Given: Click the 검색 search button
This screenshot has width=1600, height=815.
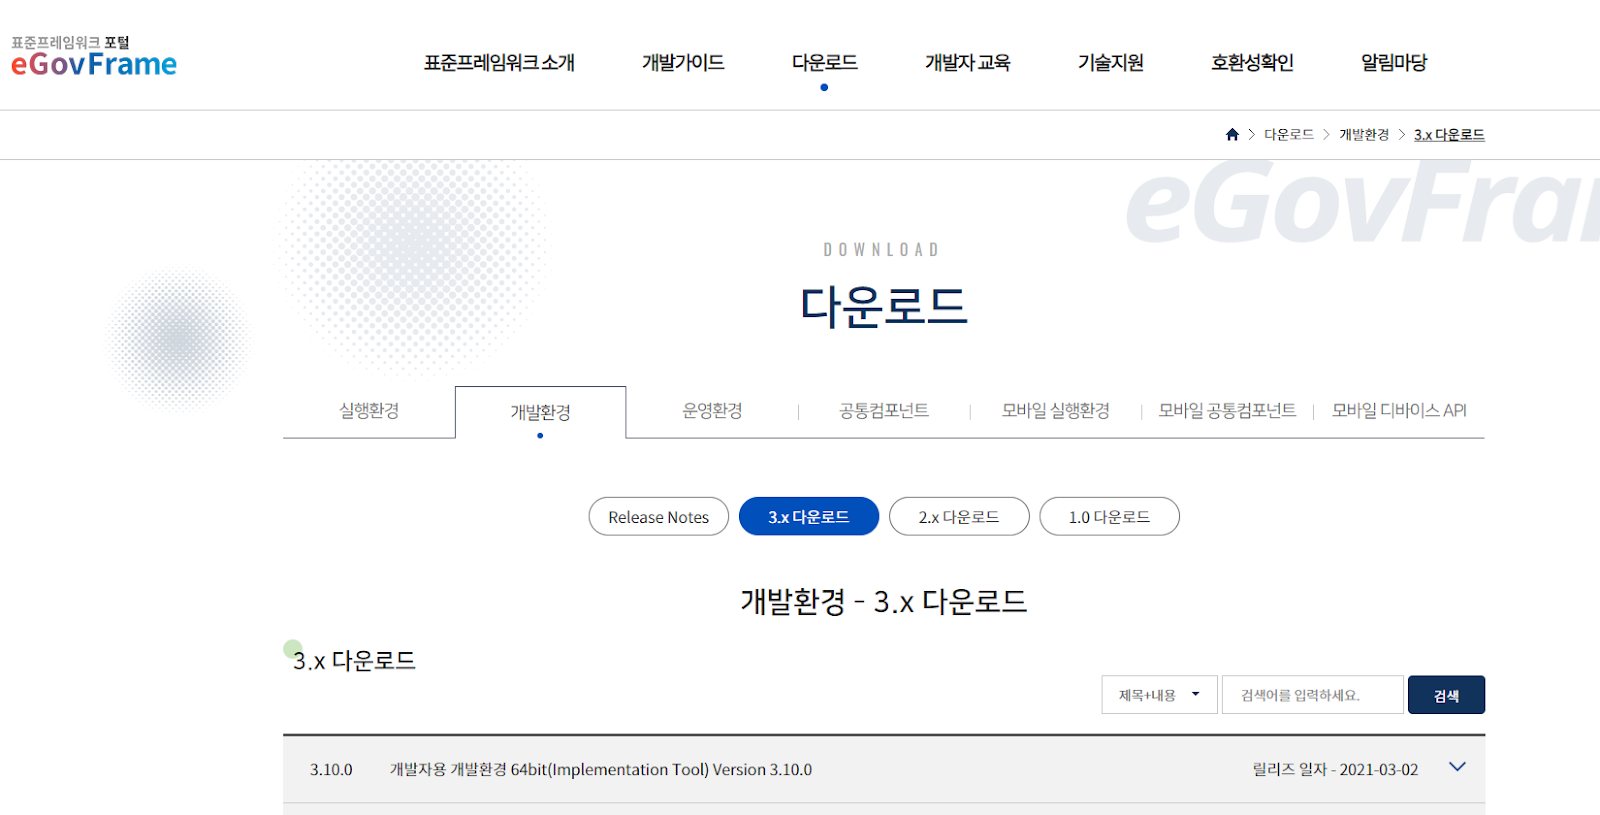Looking at the screenshot, I should 1446,695.
